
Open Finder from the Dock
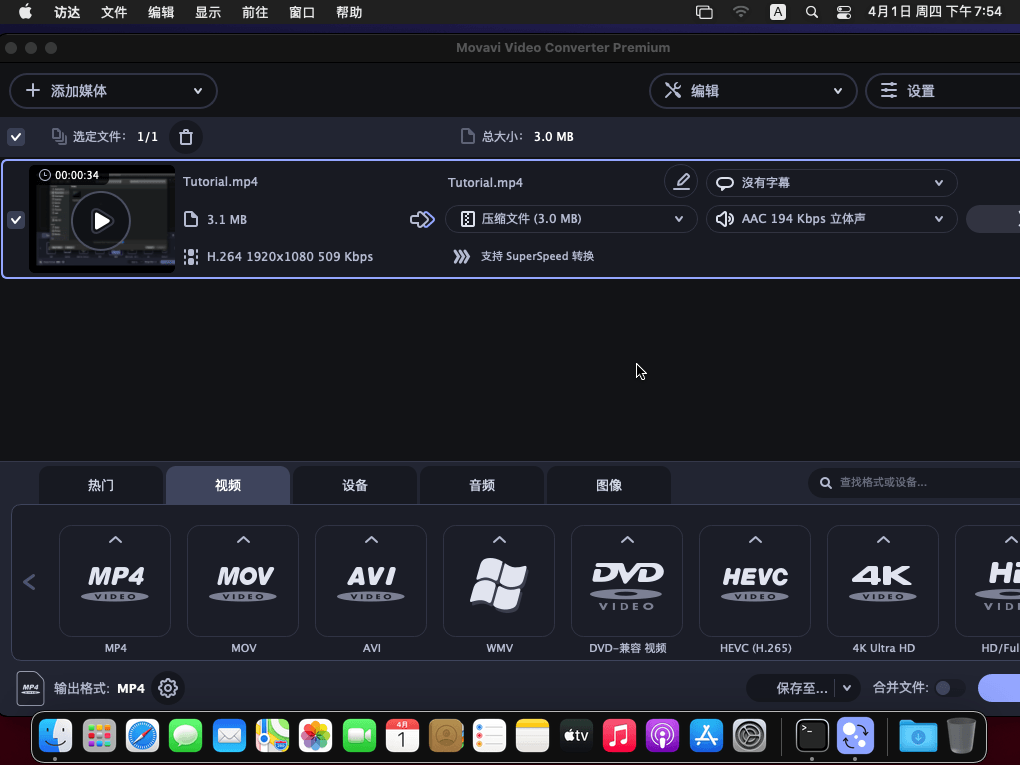point(55,736)
